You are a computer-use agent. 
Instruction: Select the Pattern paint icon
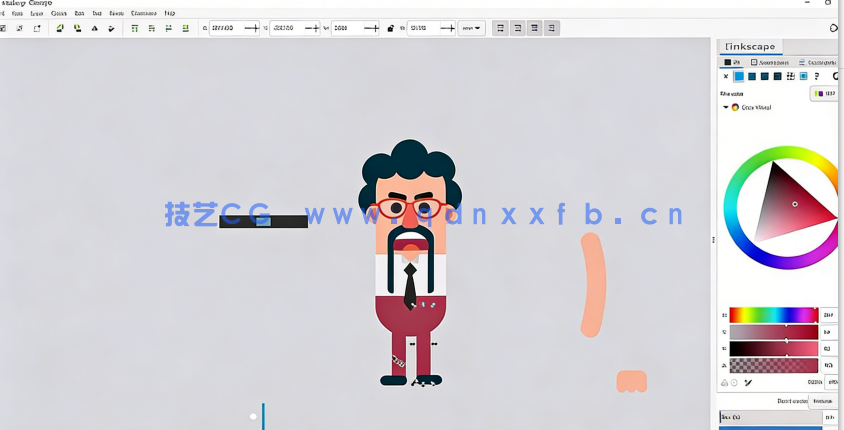(791, 76)
